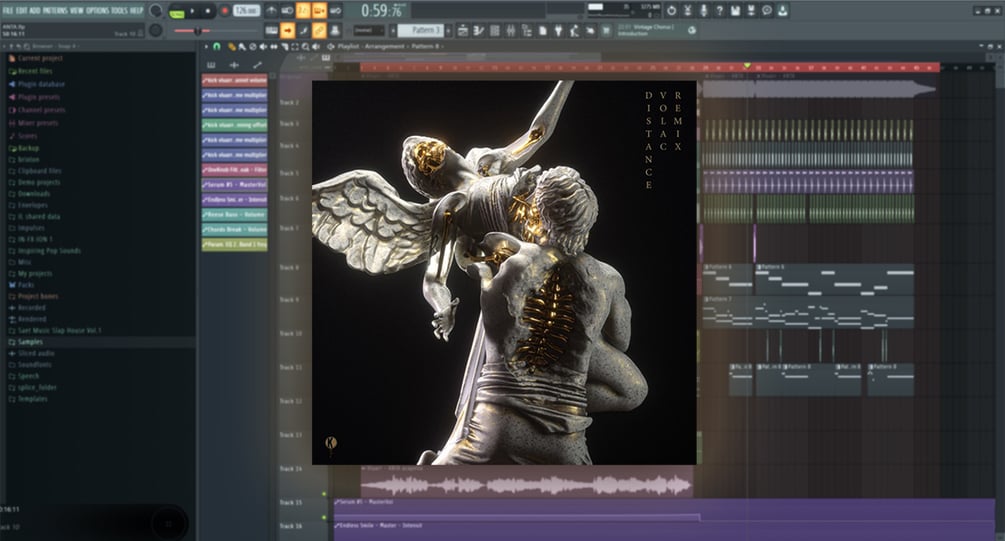Click the speech bubble project info icon
1005x541 pixels.
click(x=767, y=11)
